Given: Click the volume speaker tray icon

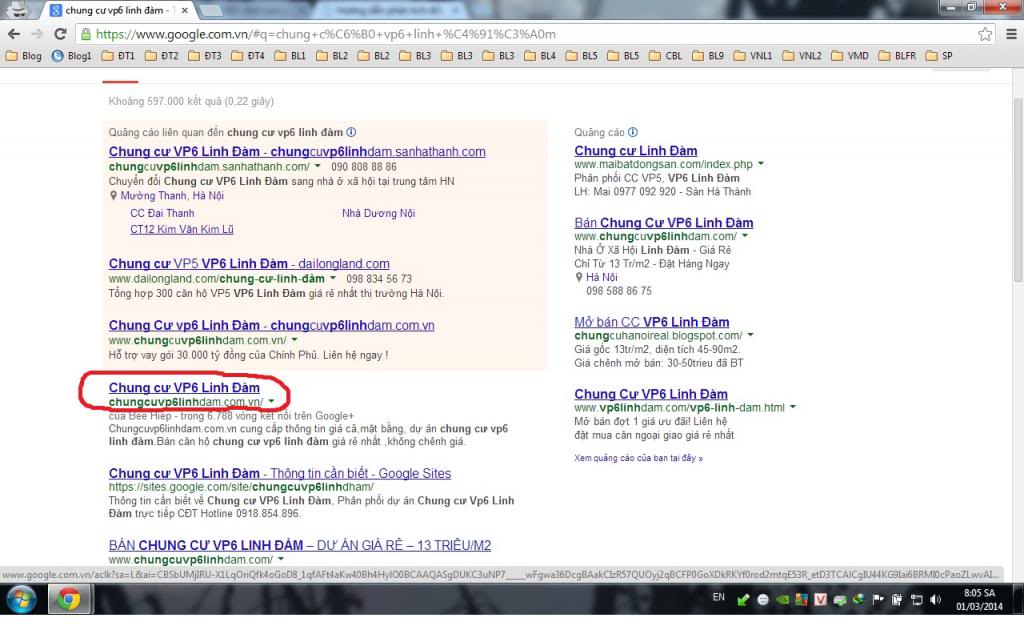Looking at the screenshot, I should [x=935, y=599].
